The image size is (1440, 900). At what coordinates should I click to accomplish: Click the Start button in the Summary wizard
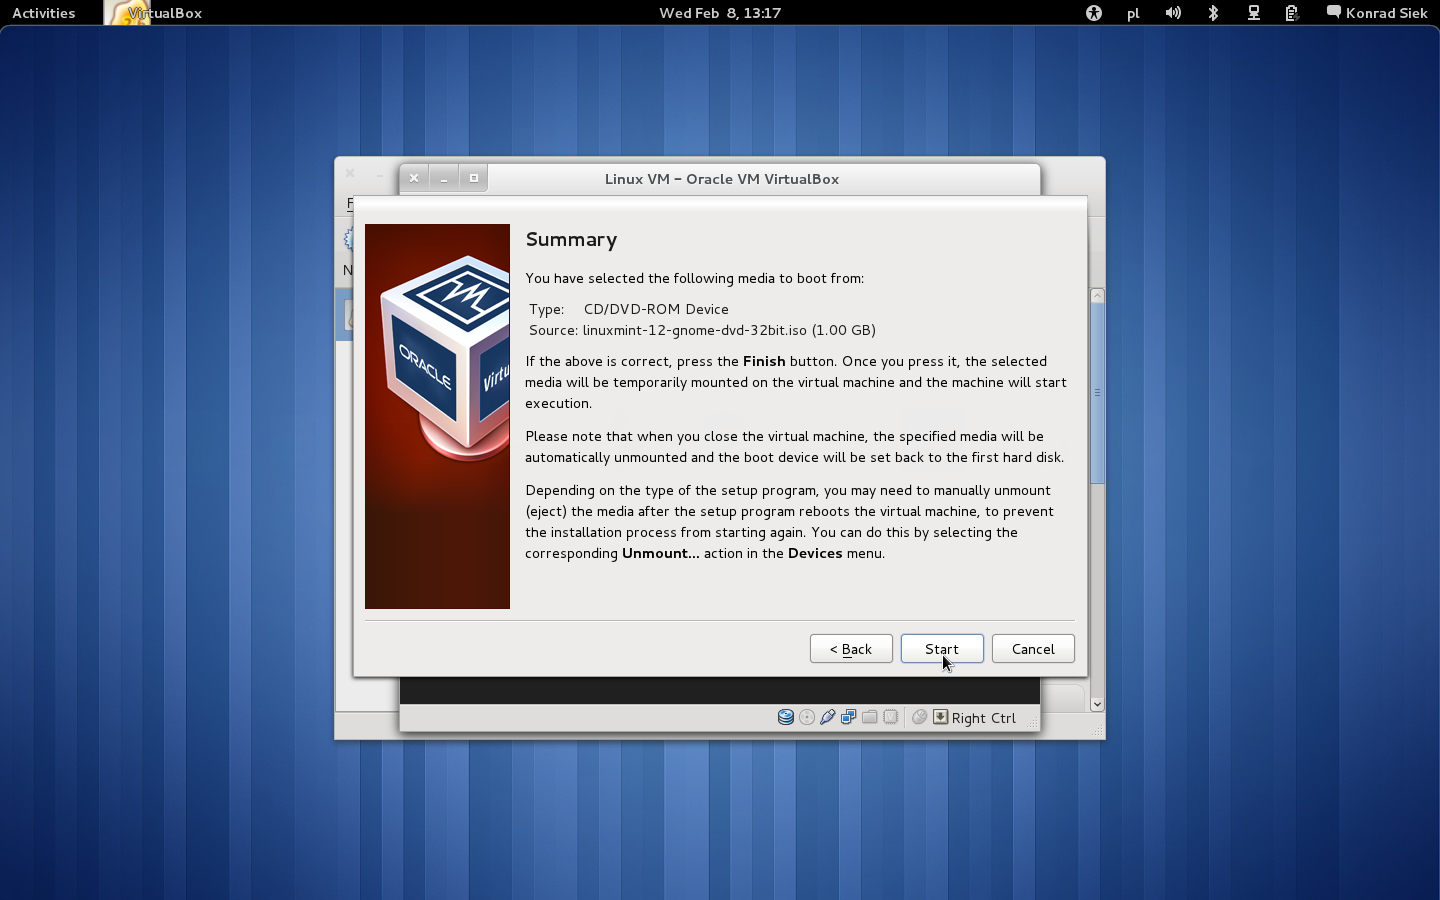click(x=942, y=649)
